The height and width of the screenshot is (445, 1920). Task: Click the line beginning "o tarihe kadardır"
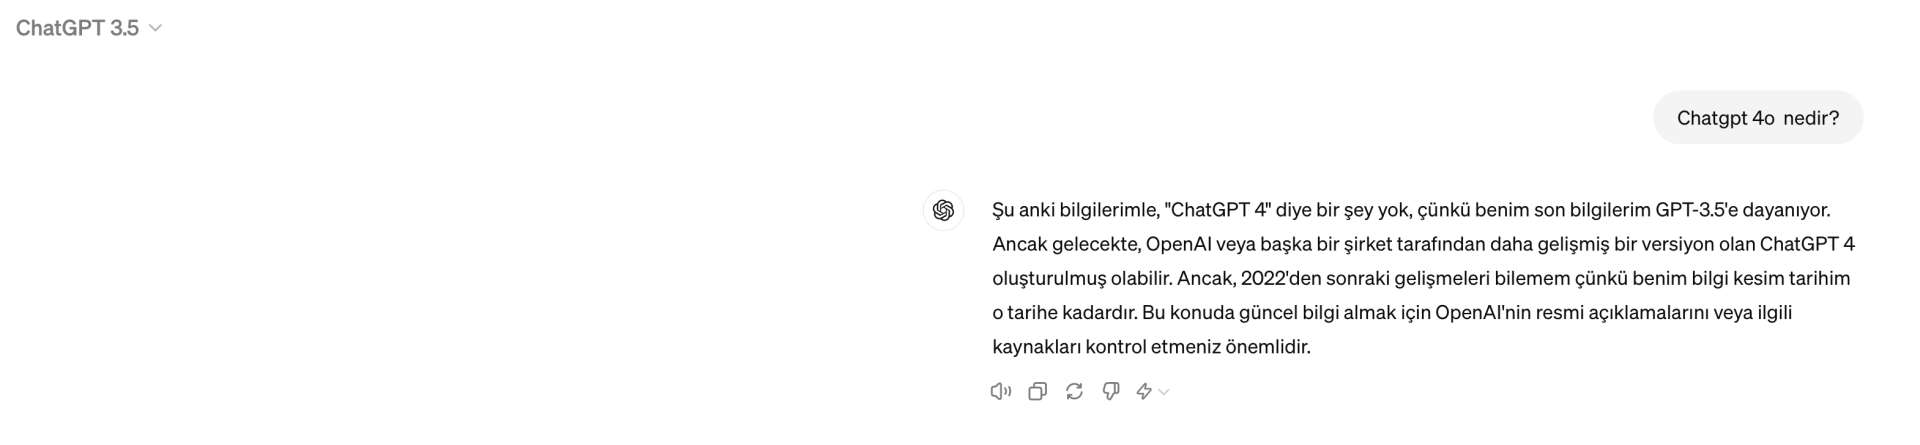point(1392,312)
